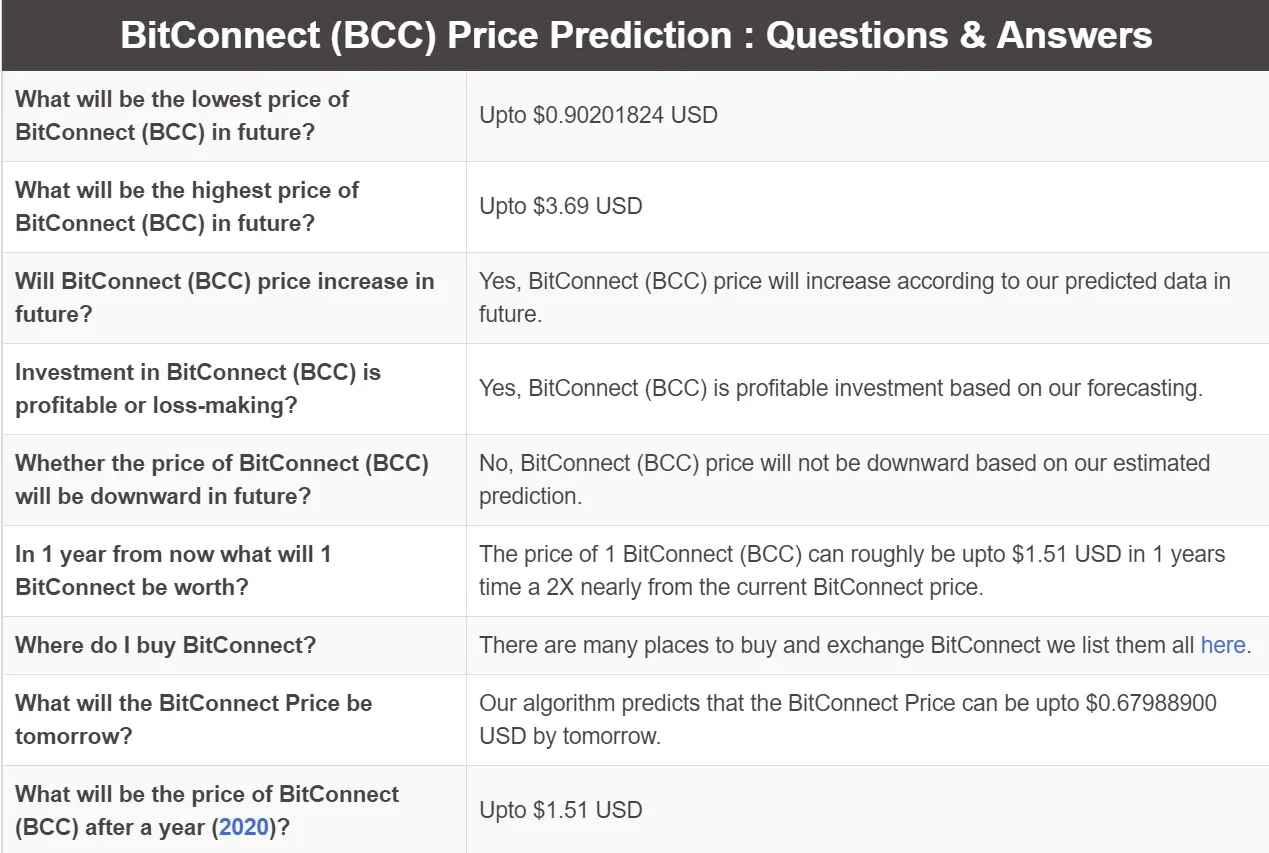Click the 'profitable investment' answer text
Screen dimensions: 1269x853
[x=840, y=388]
